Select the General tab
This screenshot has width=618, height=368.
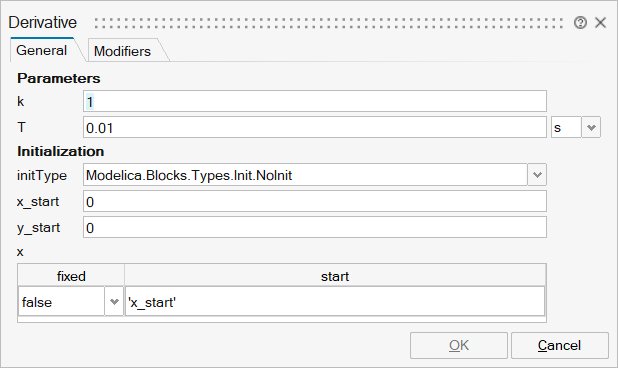tap(42, 50)
